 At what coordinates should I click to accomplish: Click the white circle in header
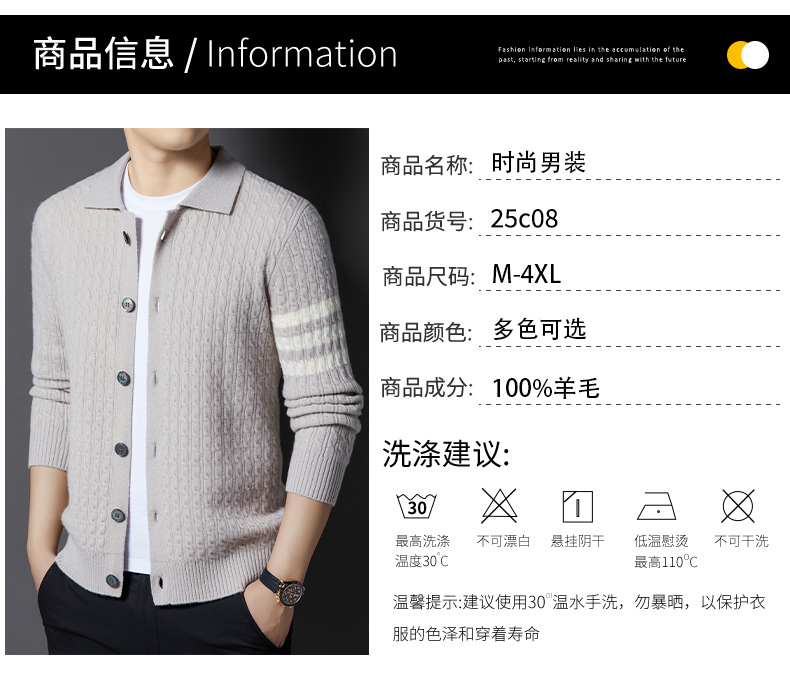[755, 55]
